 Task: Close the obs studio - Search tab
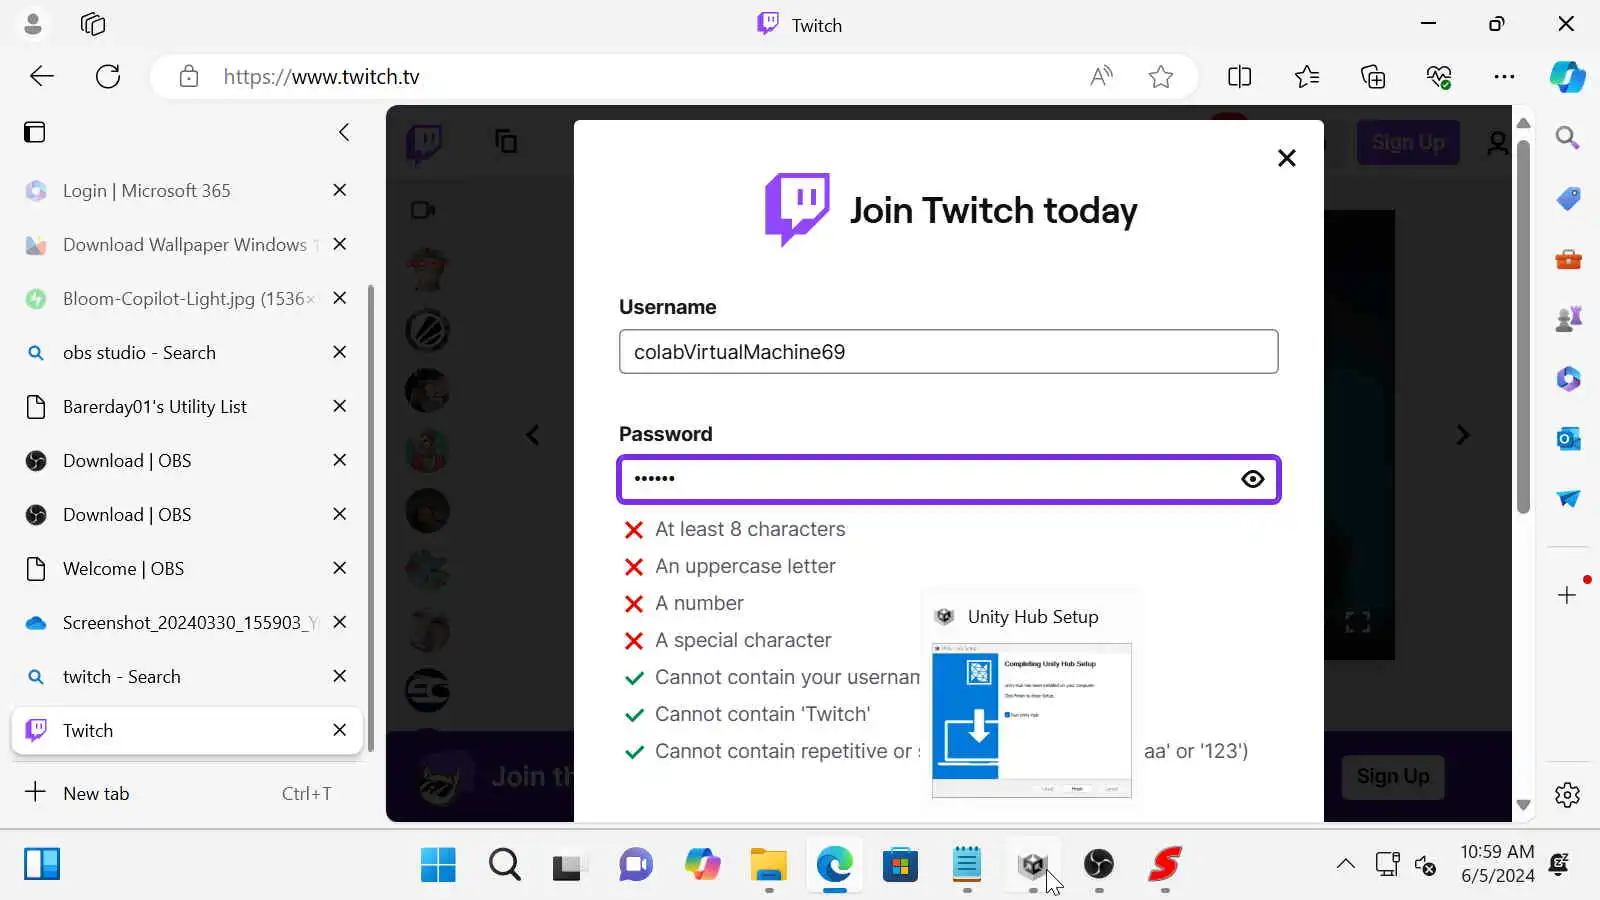[x=340, y=352]
